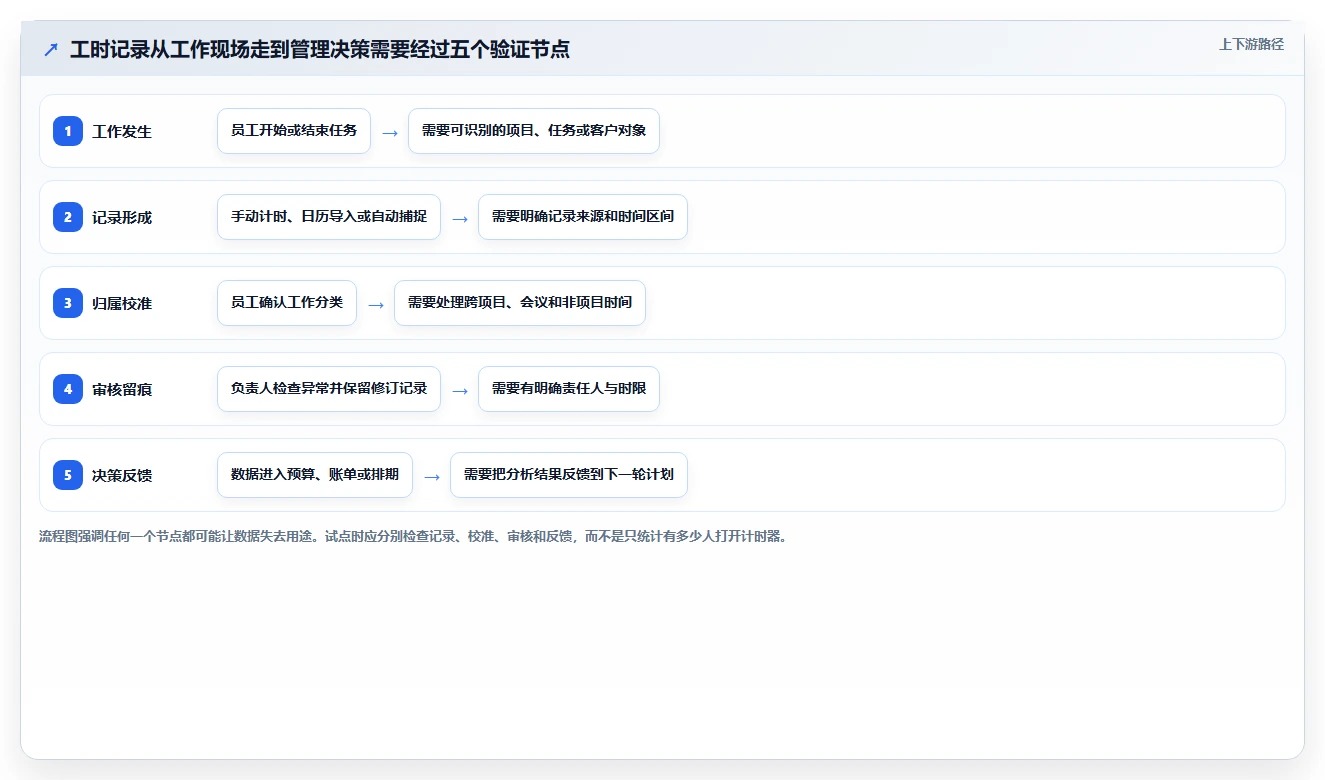The width and height of the screenshot is (1325, 780).
Task: Click the footnote starting 流程图强调任何一个节点
Action: point(413,537)
